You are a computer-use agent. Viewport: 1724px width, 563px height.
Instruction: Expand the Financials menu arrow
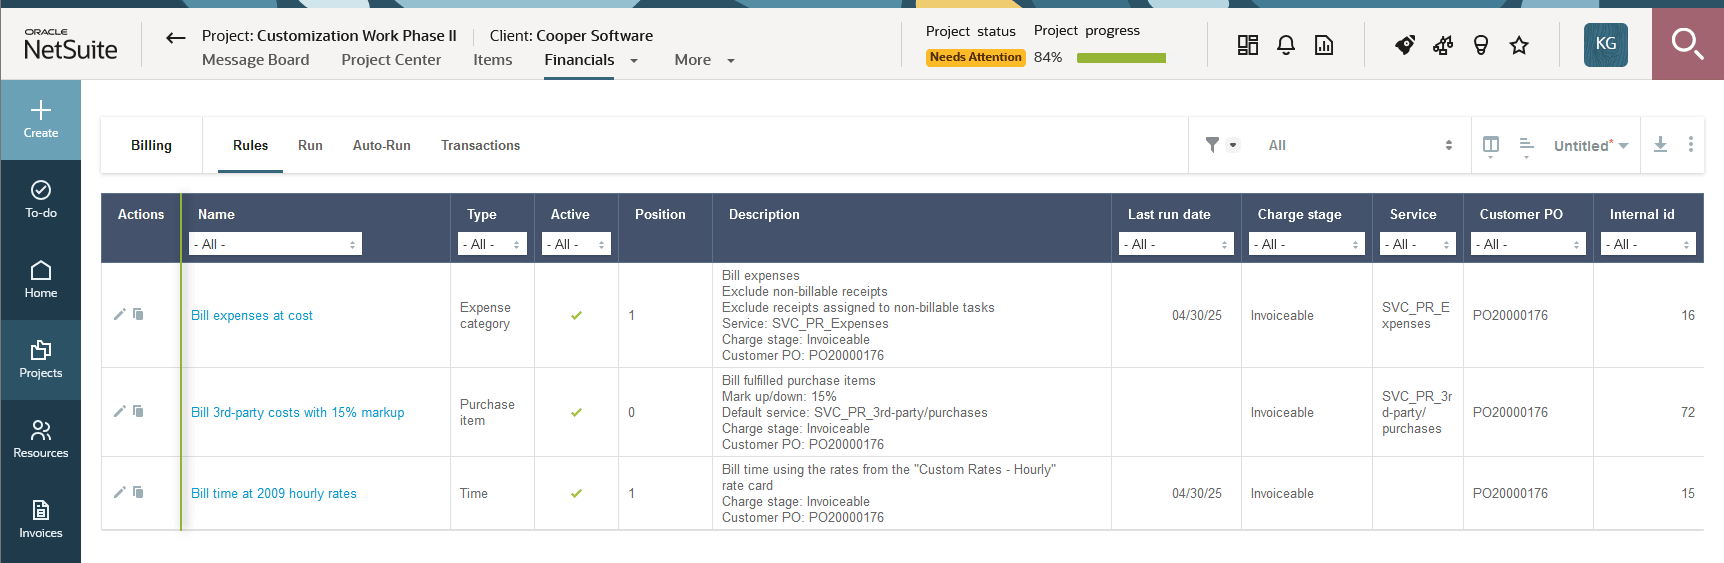click(x=634, y=61)
